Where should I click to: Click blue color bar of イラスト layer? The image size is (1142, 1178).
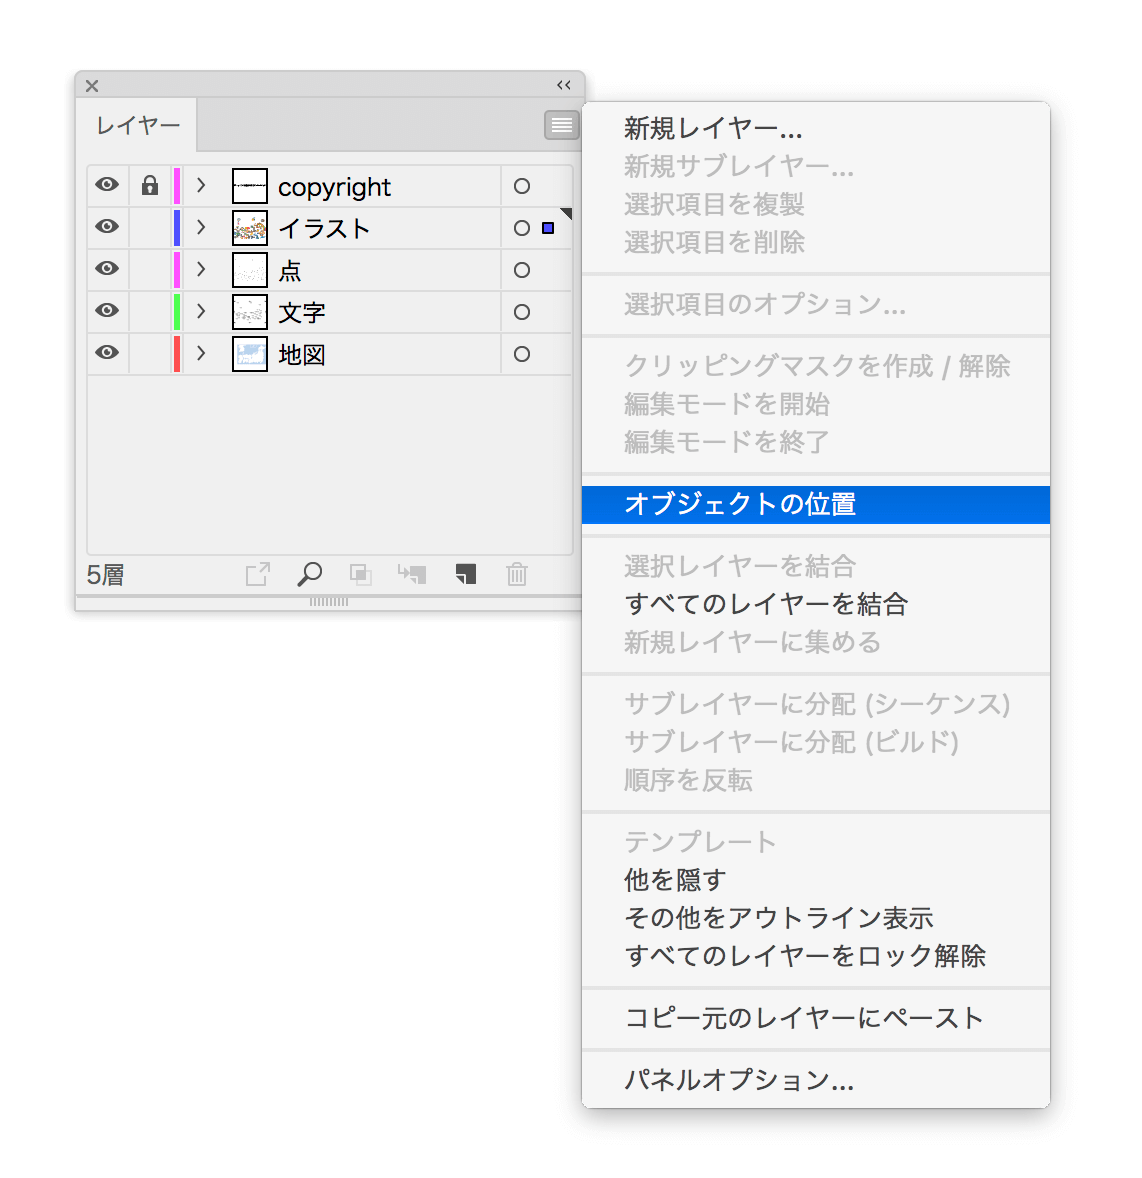pyautogui.click(x=177, y=228)
